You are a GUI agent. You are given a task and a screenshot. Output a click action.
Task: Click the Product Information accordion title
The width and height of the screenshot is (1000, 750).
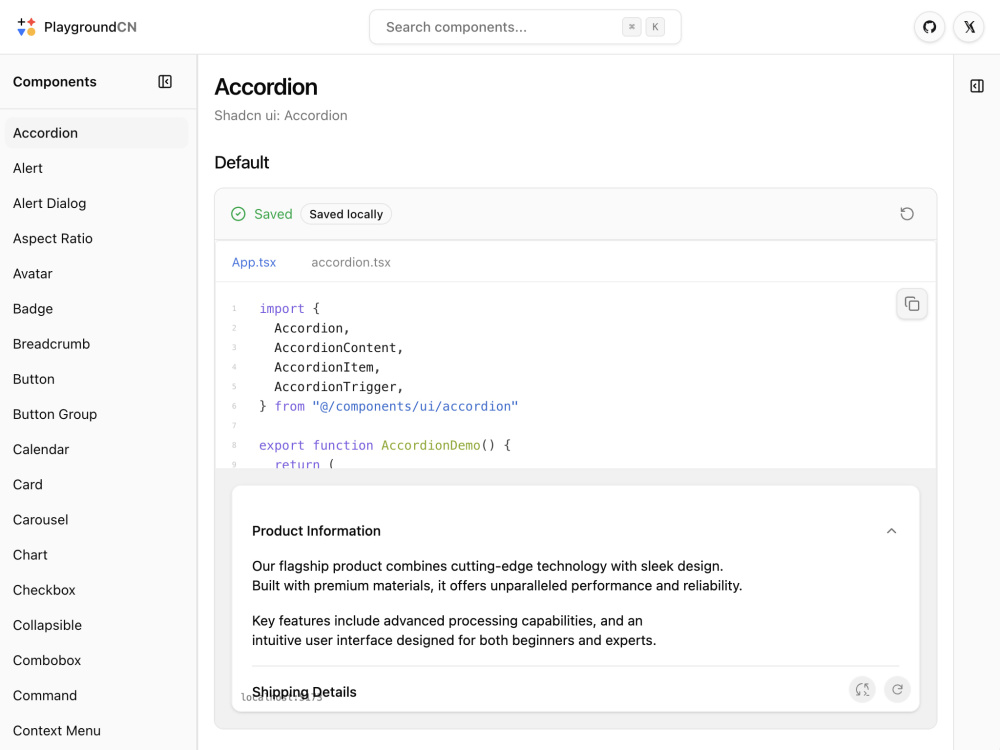[316, 531]
